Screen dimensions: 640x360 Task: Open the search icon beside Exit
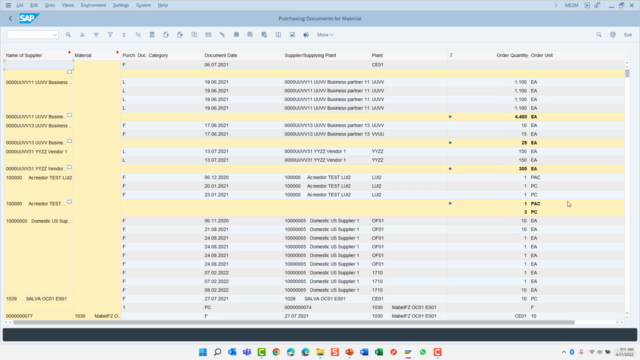599,35
